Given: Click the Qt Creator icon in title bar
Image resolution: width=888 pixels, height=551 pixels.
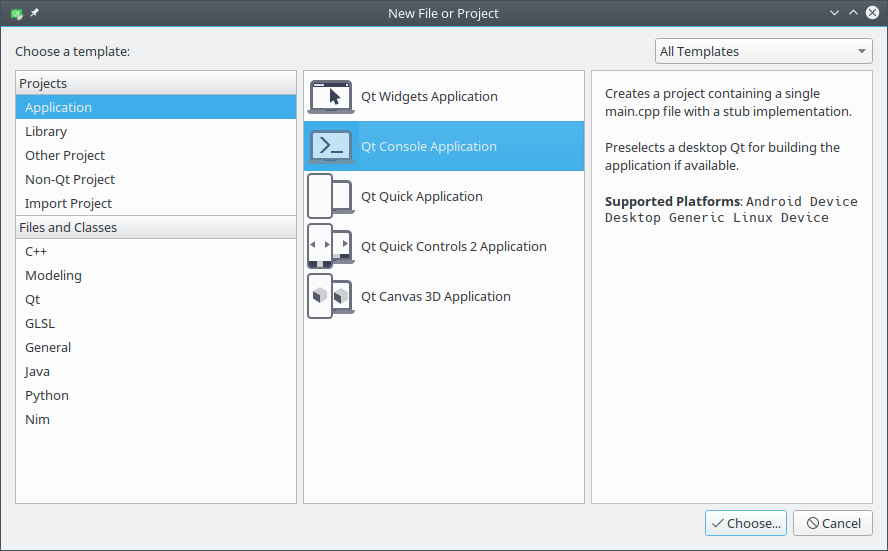Looking at the screenshot, I should [17, 13].
